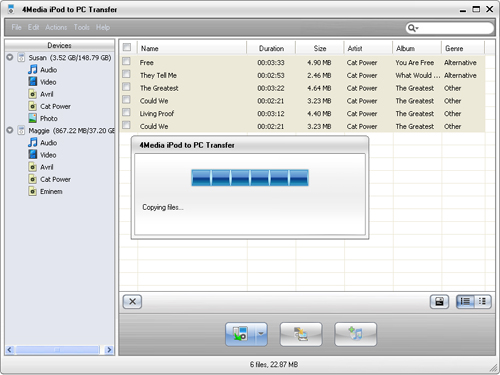
Task: Open Photo under Susan device
Action: click(x=43, y=118)
